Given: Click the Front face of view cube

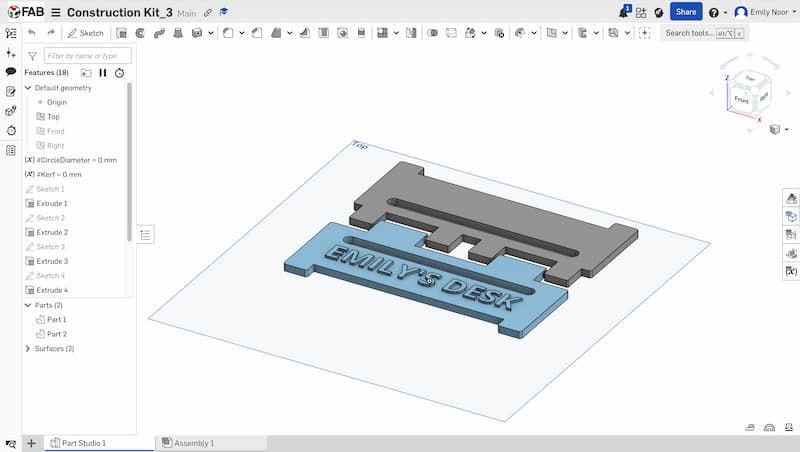Looking at the screenshot, I should click(742, 100).
